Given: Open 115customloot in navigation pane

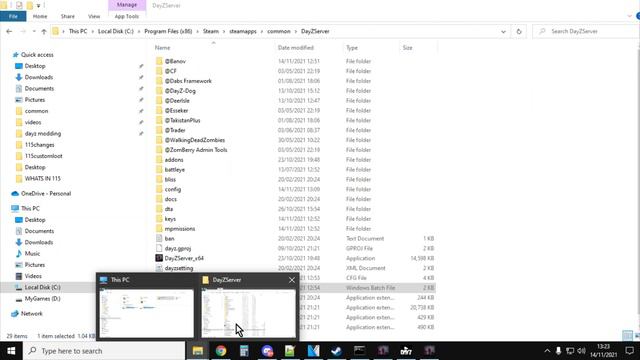Looking at the screenshot, I should [x=43, y=156].
